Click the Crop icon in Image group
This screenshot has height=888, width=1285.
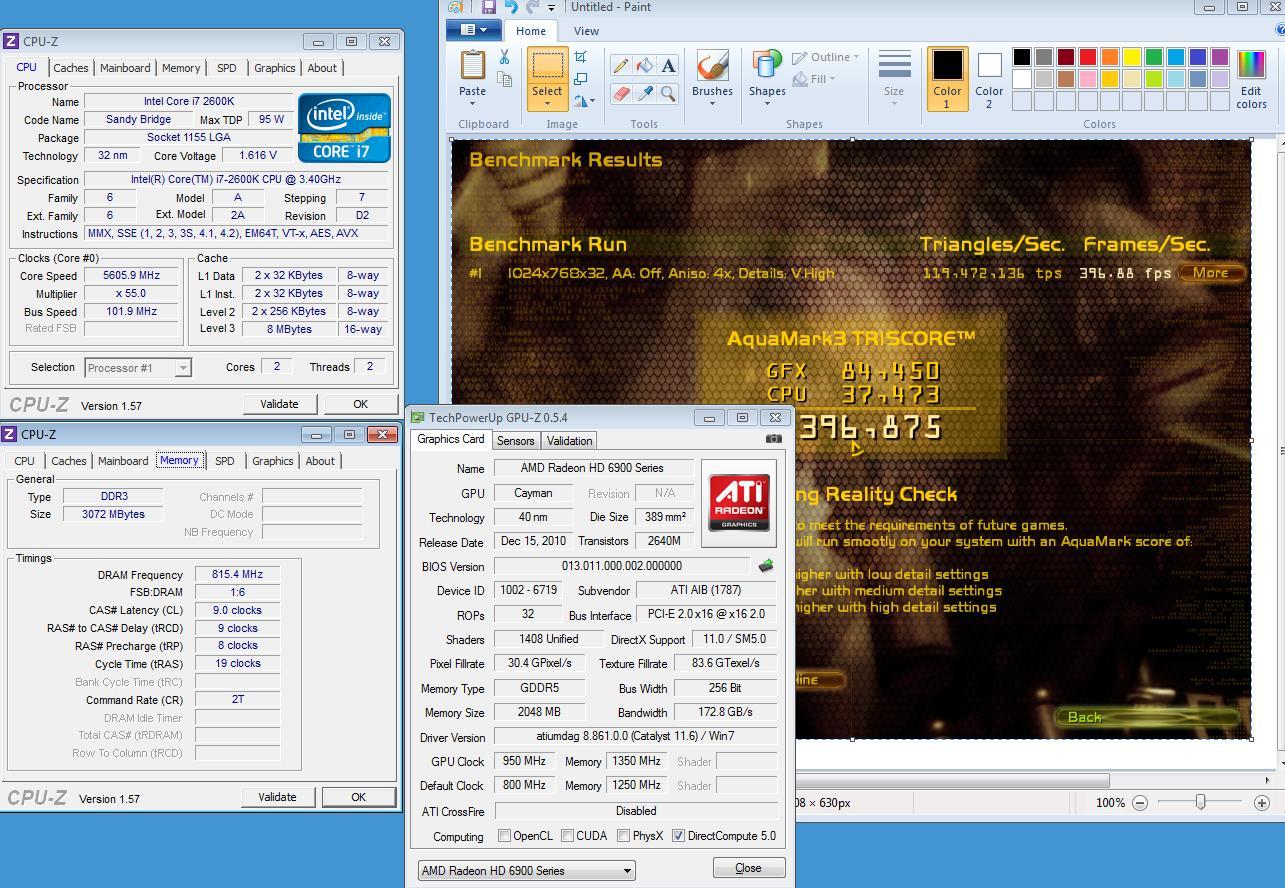pyautogui.click(x=581, y=57)
